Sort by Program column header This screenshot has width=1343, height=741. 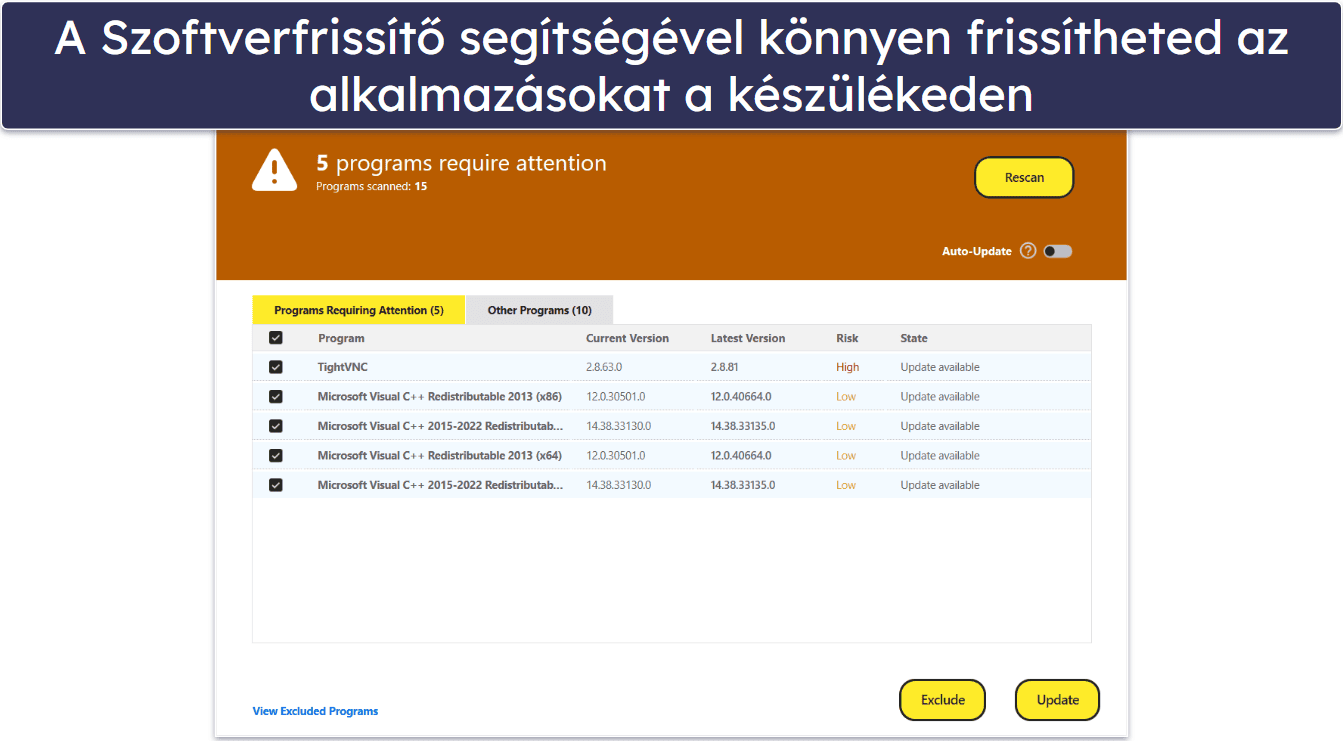[341, 338]
